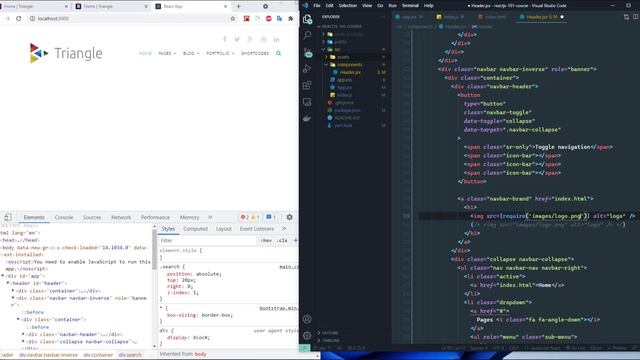Click the LinkedIn icon on the Triangle page
Viewport: 640px width, 360px height.
point(276,39)
